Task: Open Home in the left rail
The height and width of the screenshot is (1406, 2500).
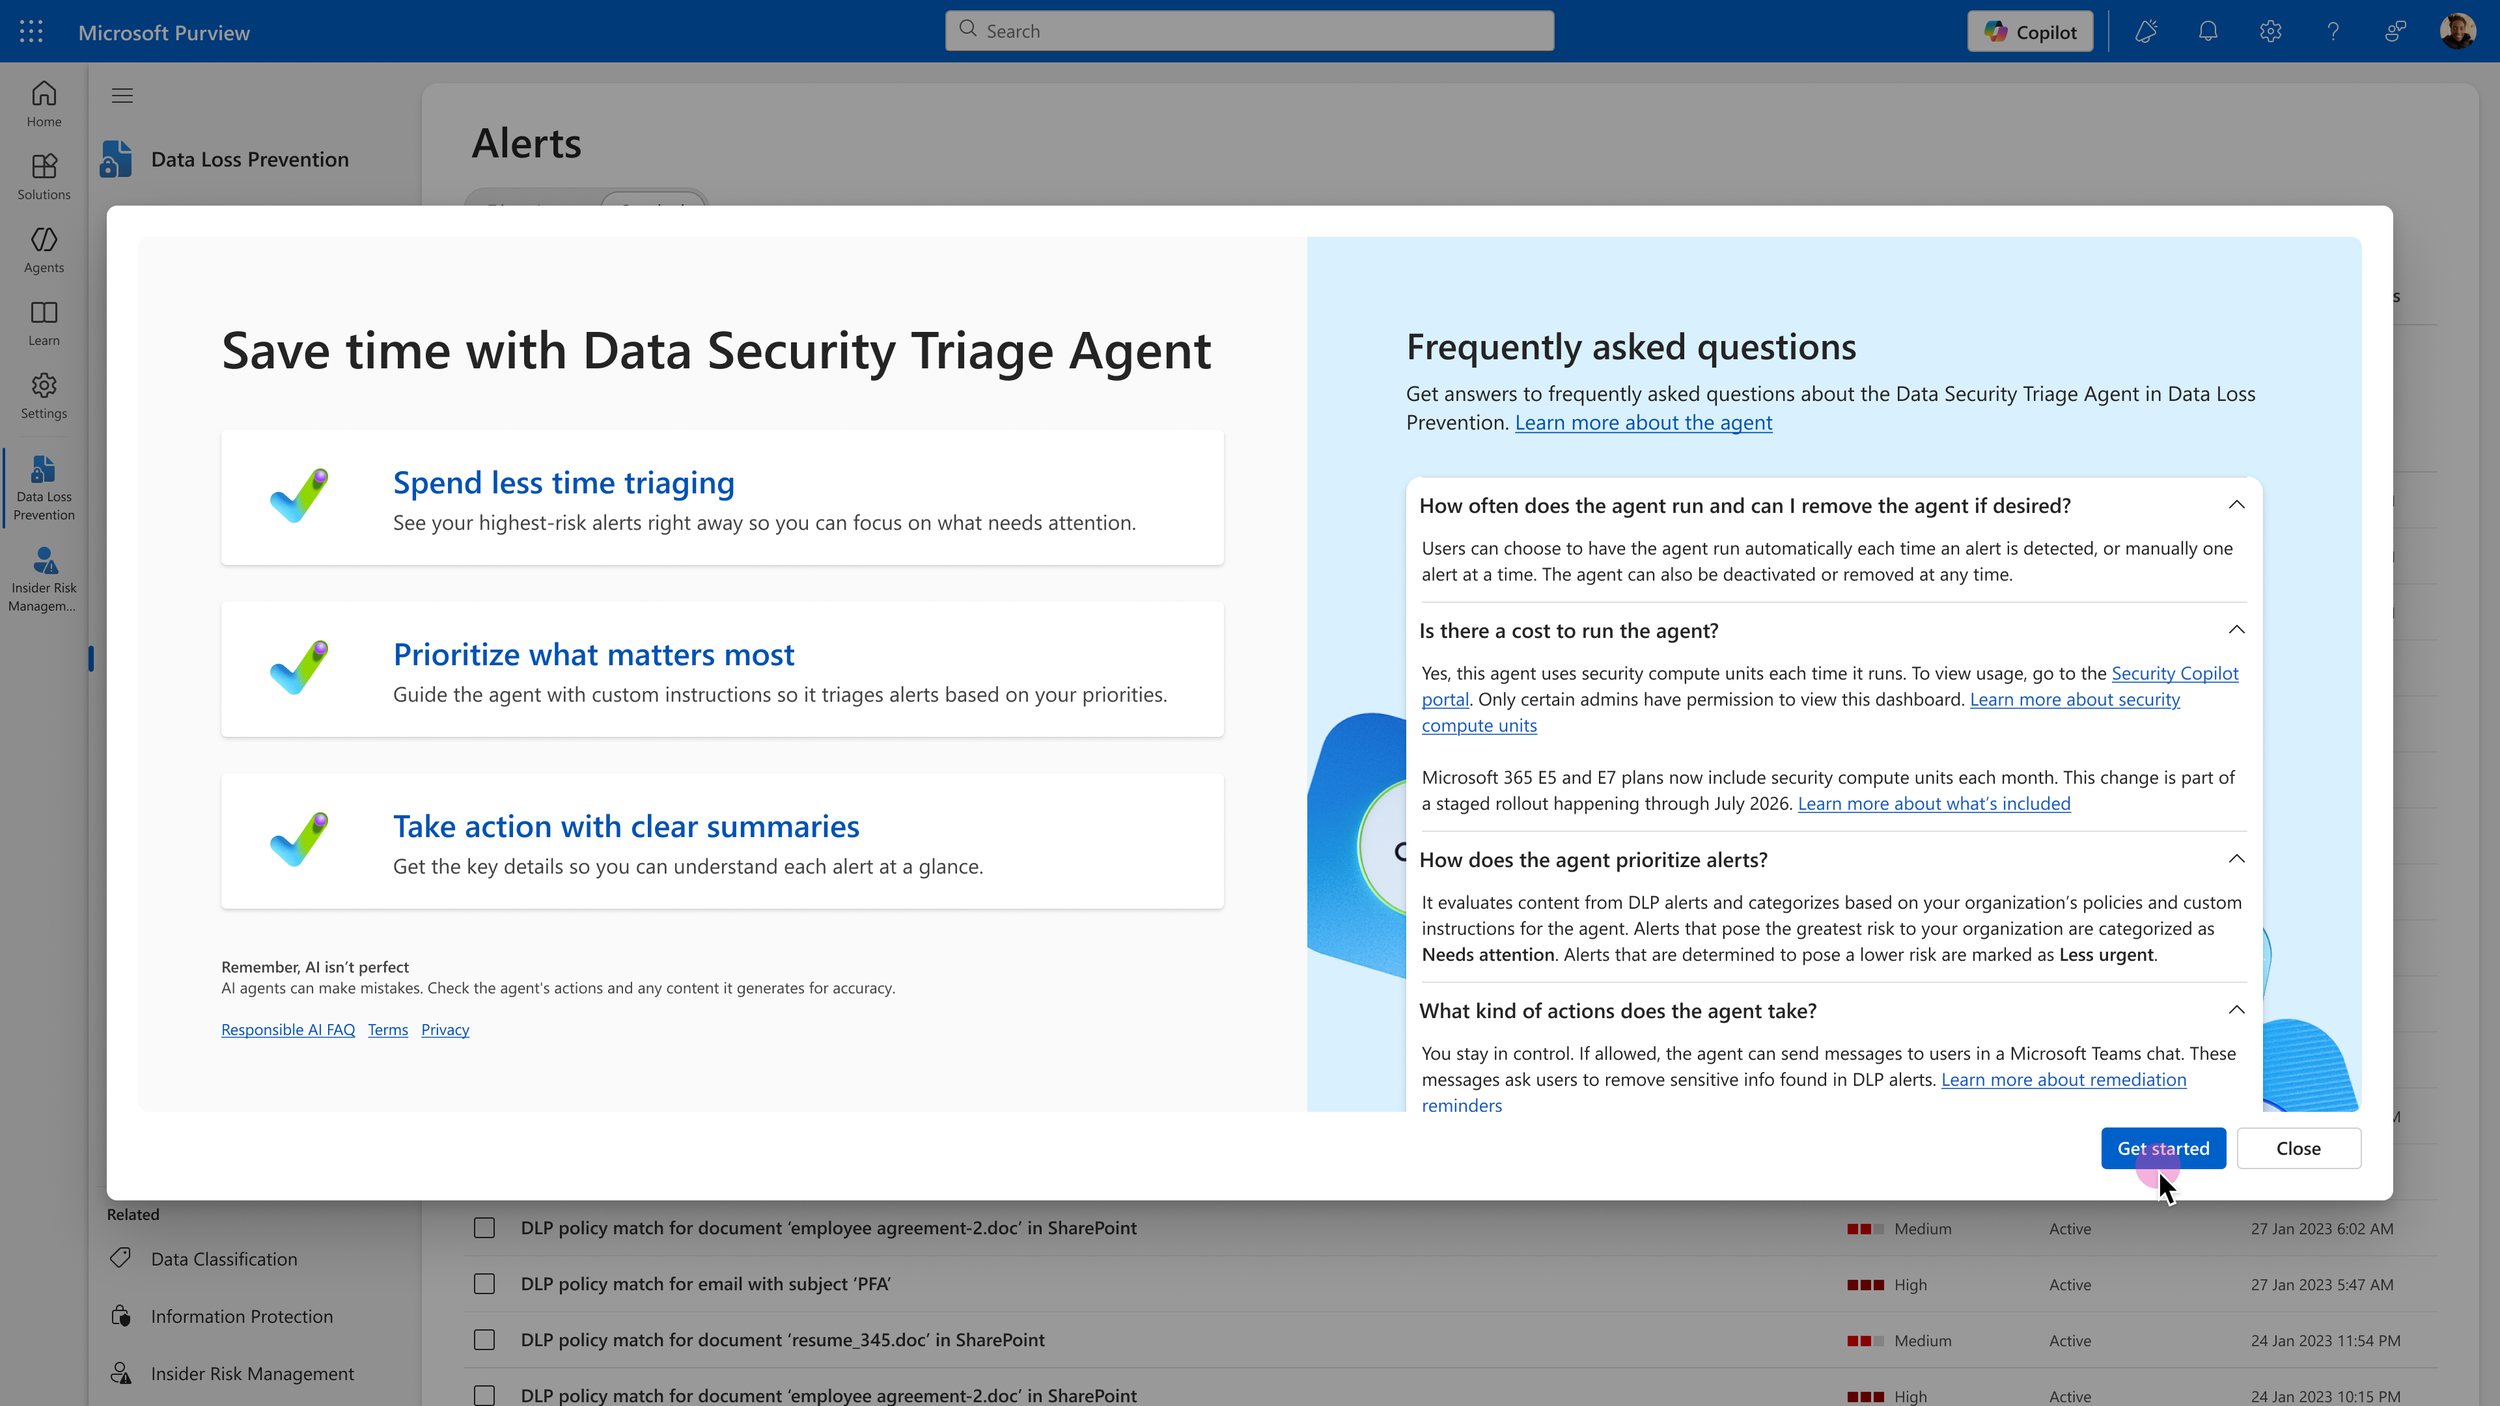Action: 44,104
